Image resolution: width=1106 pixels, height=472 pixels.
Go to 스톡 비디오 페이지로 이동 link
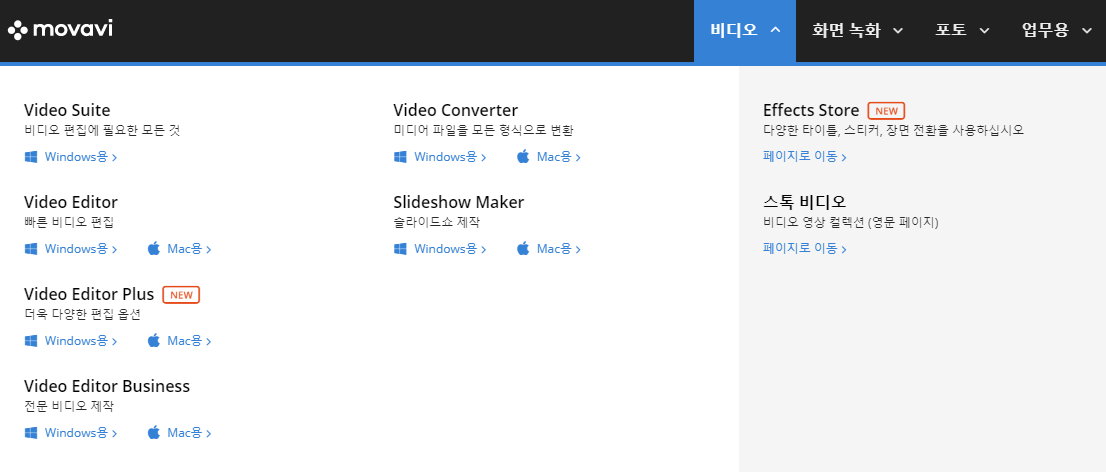pos(805,248)
